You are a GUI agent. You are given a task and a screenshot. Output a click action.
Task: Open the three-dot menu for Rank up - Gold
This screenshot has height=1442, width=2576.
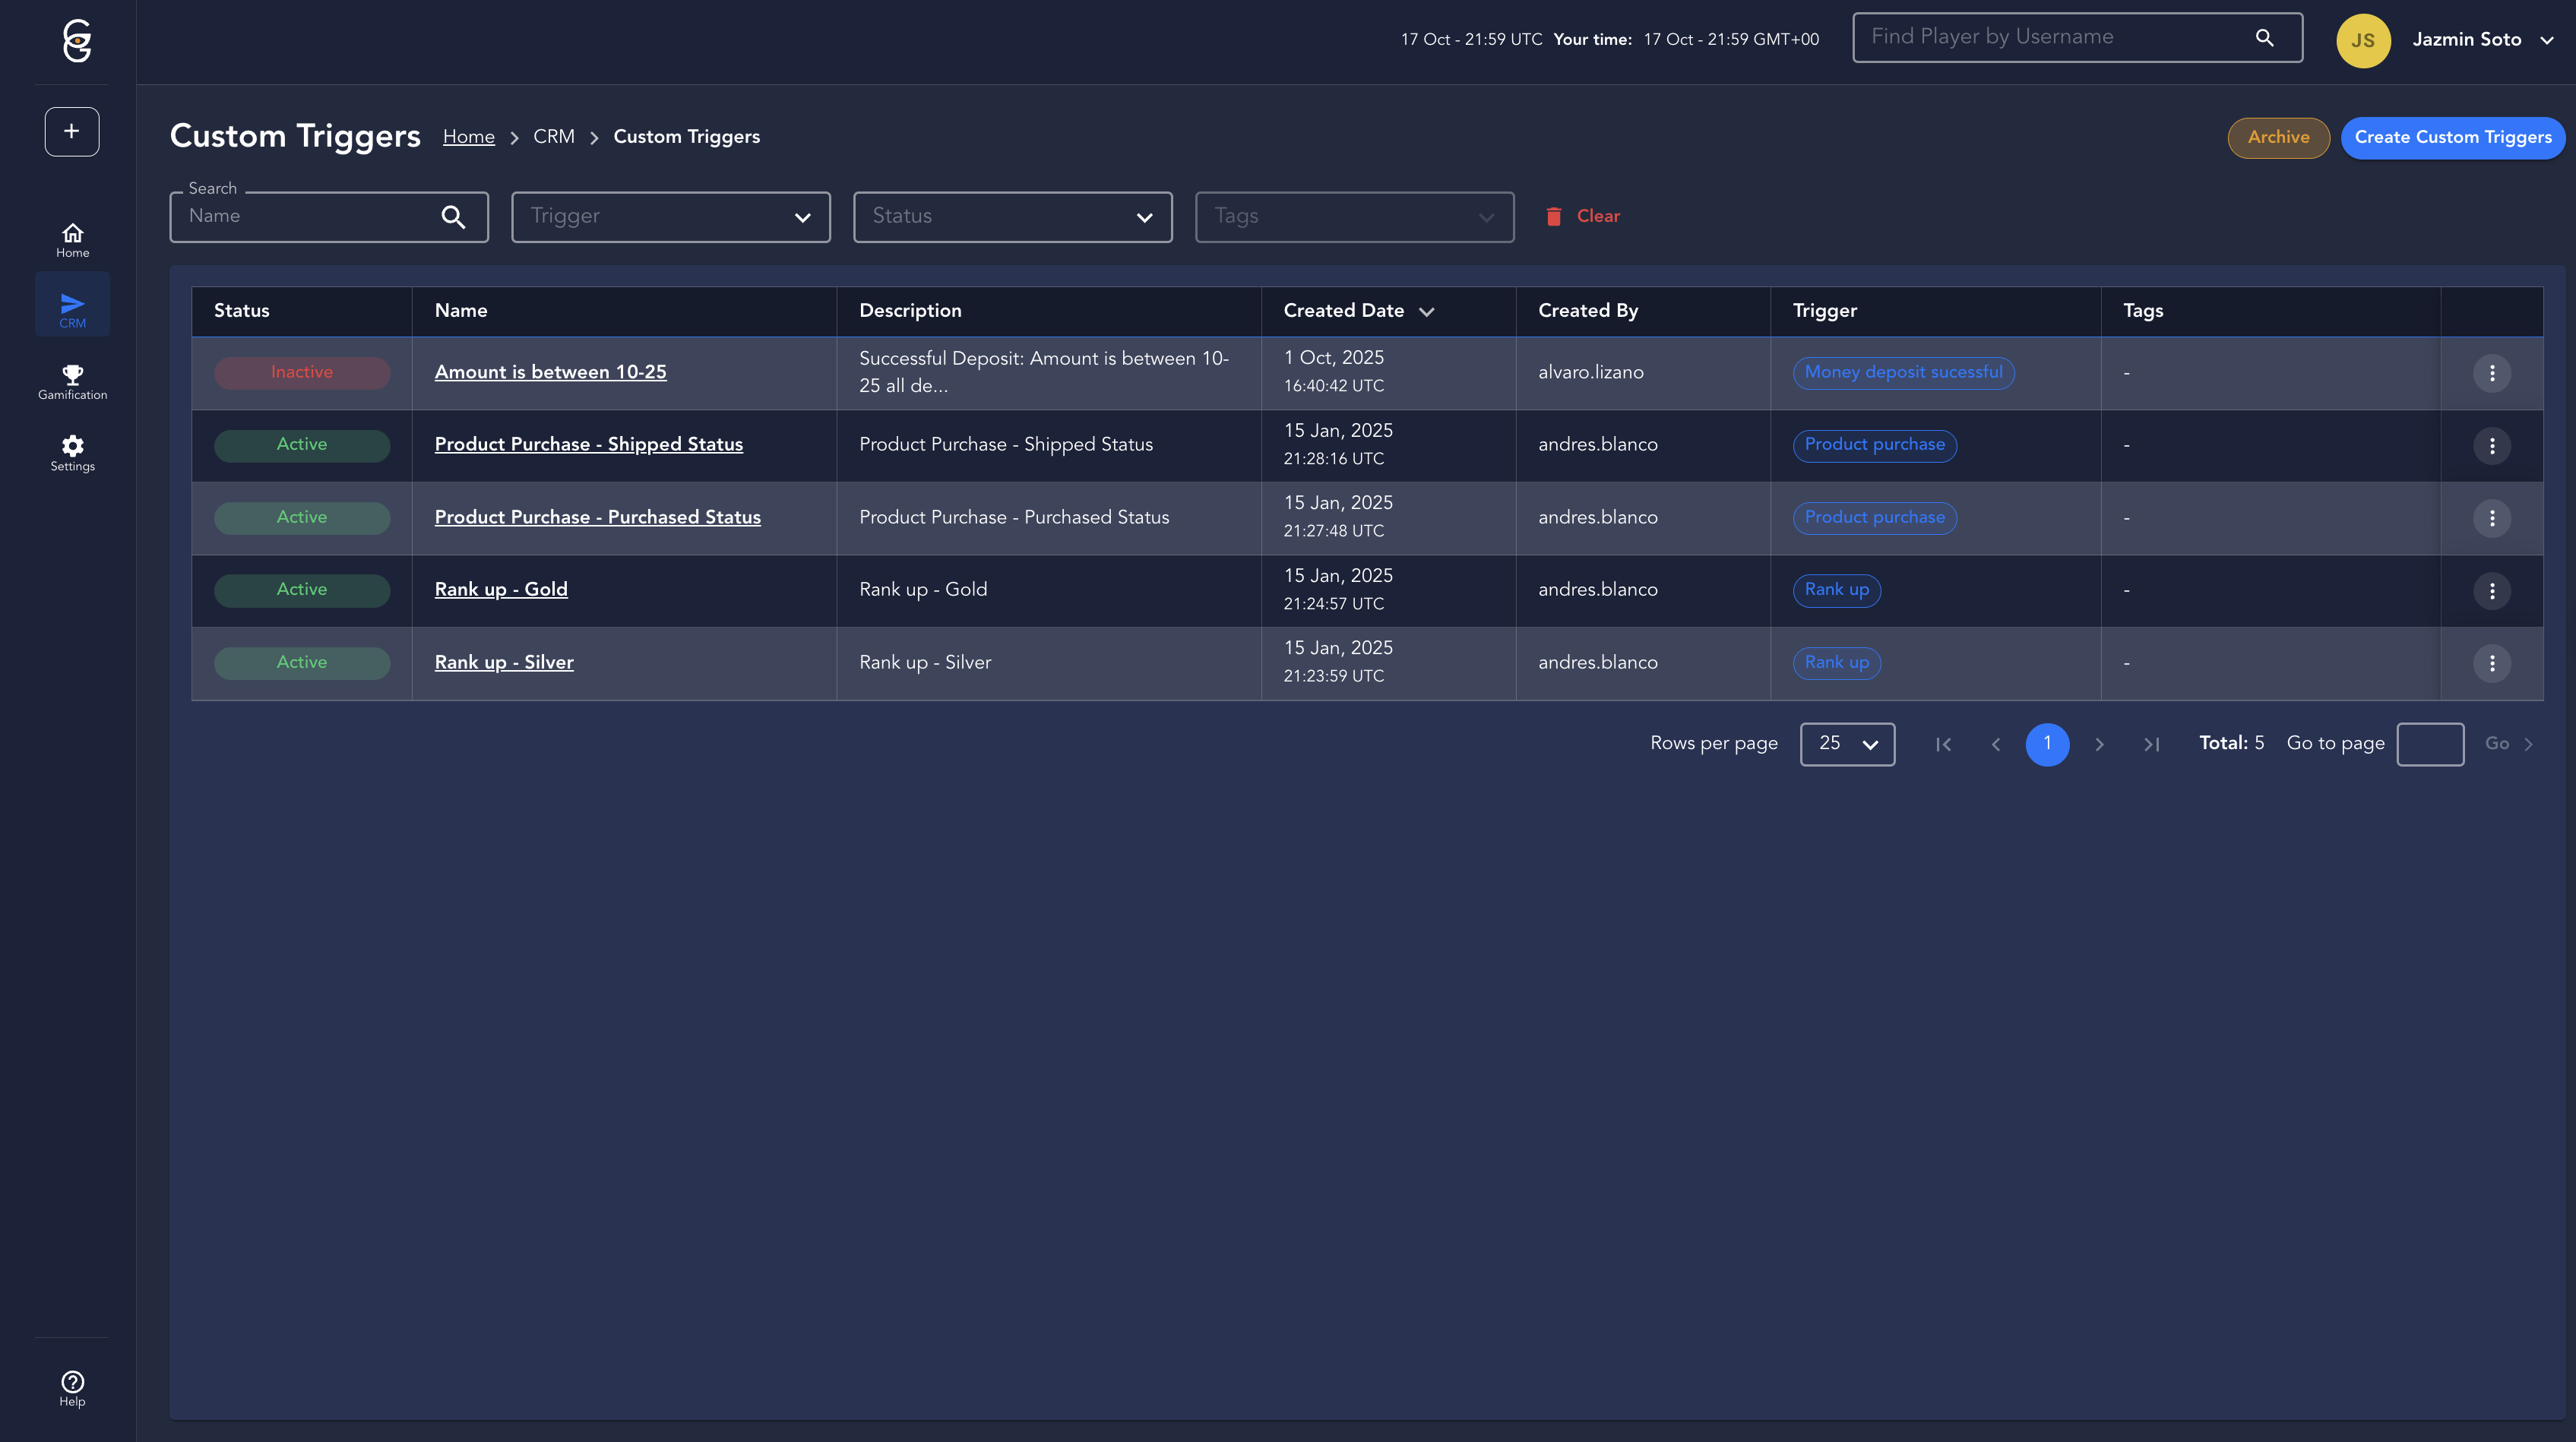coord(2491,591)
